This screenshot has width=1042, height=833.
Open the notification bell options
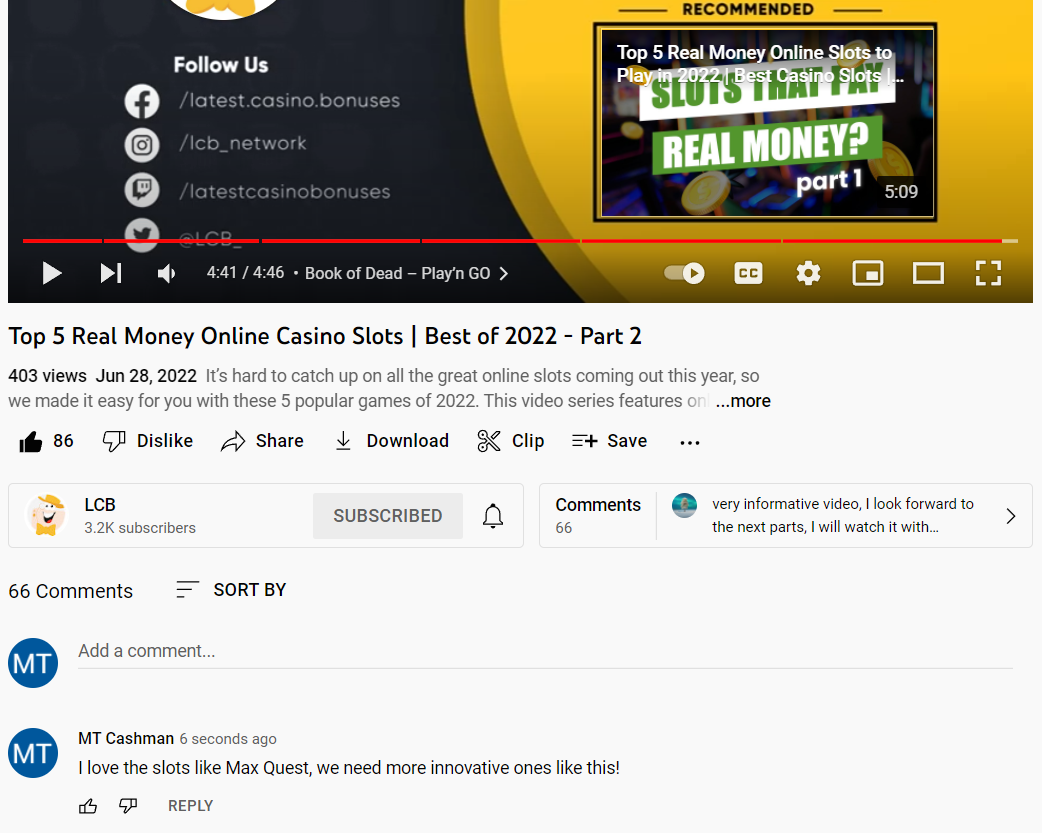point(493,516)
